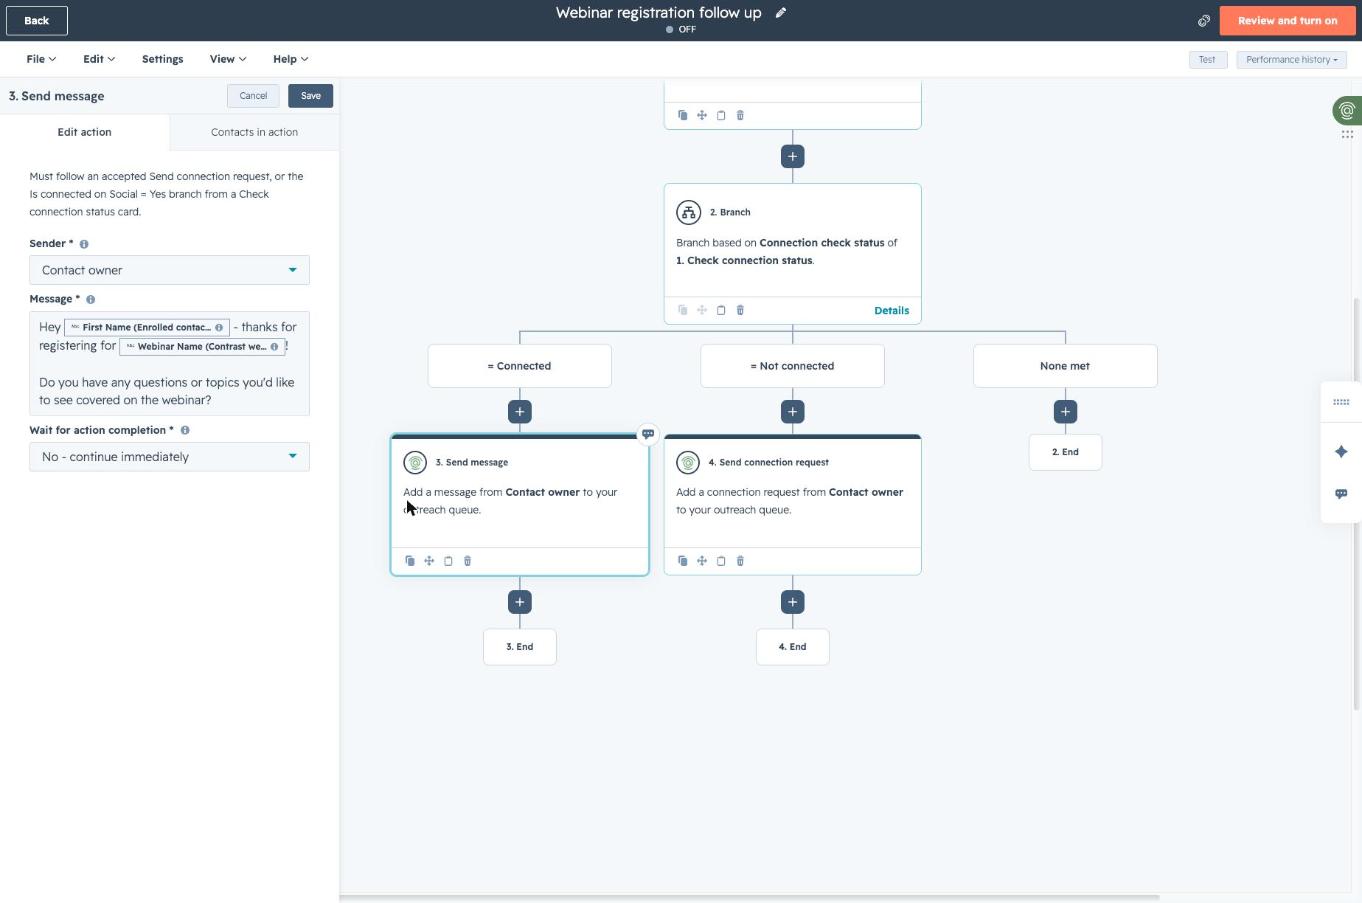Open Wait for action completion dropdown
Image resolution: width=1362 pixels, height=903 pixels.
(x=169, y=457)
